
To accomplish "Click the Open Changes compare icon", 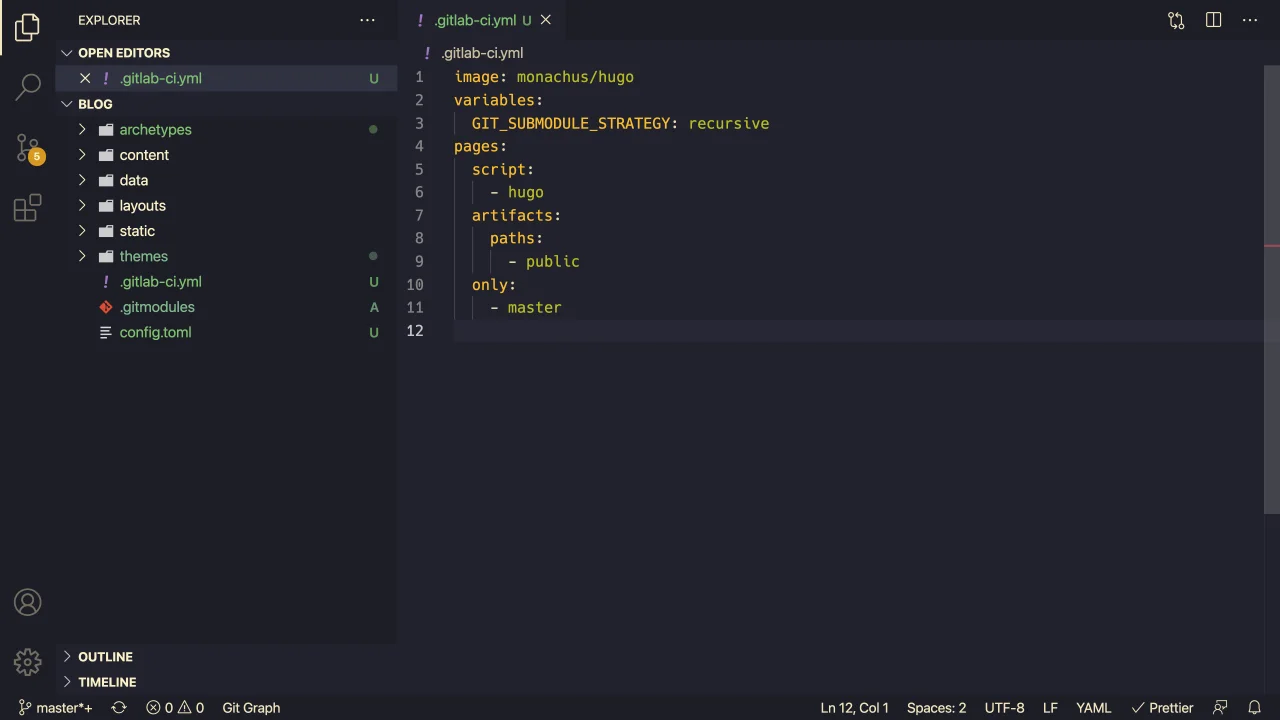I will [1176, 20].
